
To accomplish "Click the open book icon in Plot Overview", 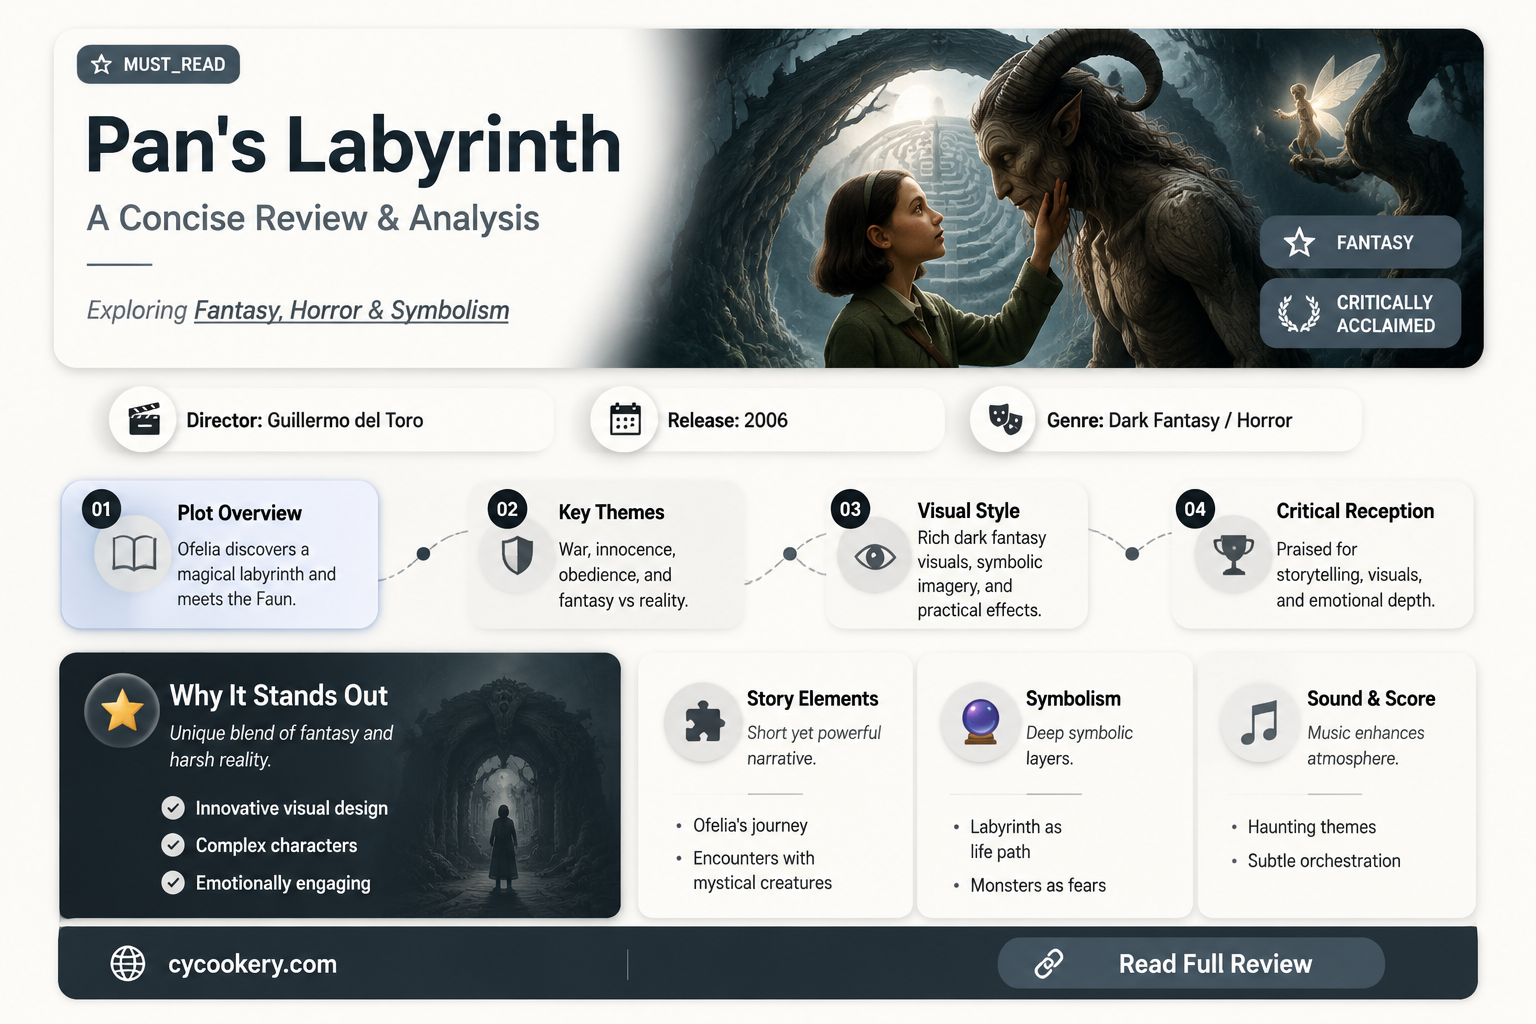I will coord(134,553).
